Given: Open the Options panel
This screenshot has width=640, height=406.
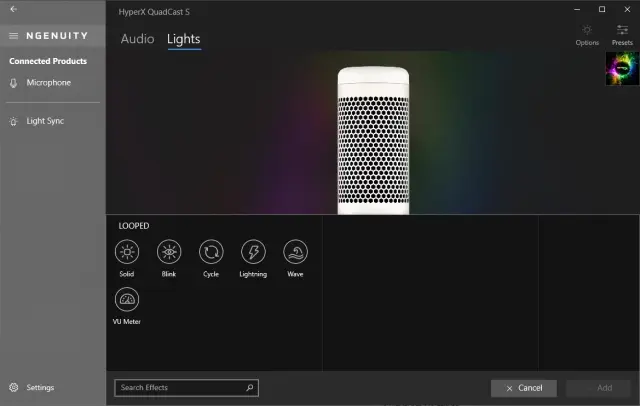Looking at the screenshot, I should (587, 35).
